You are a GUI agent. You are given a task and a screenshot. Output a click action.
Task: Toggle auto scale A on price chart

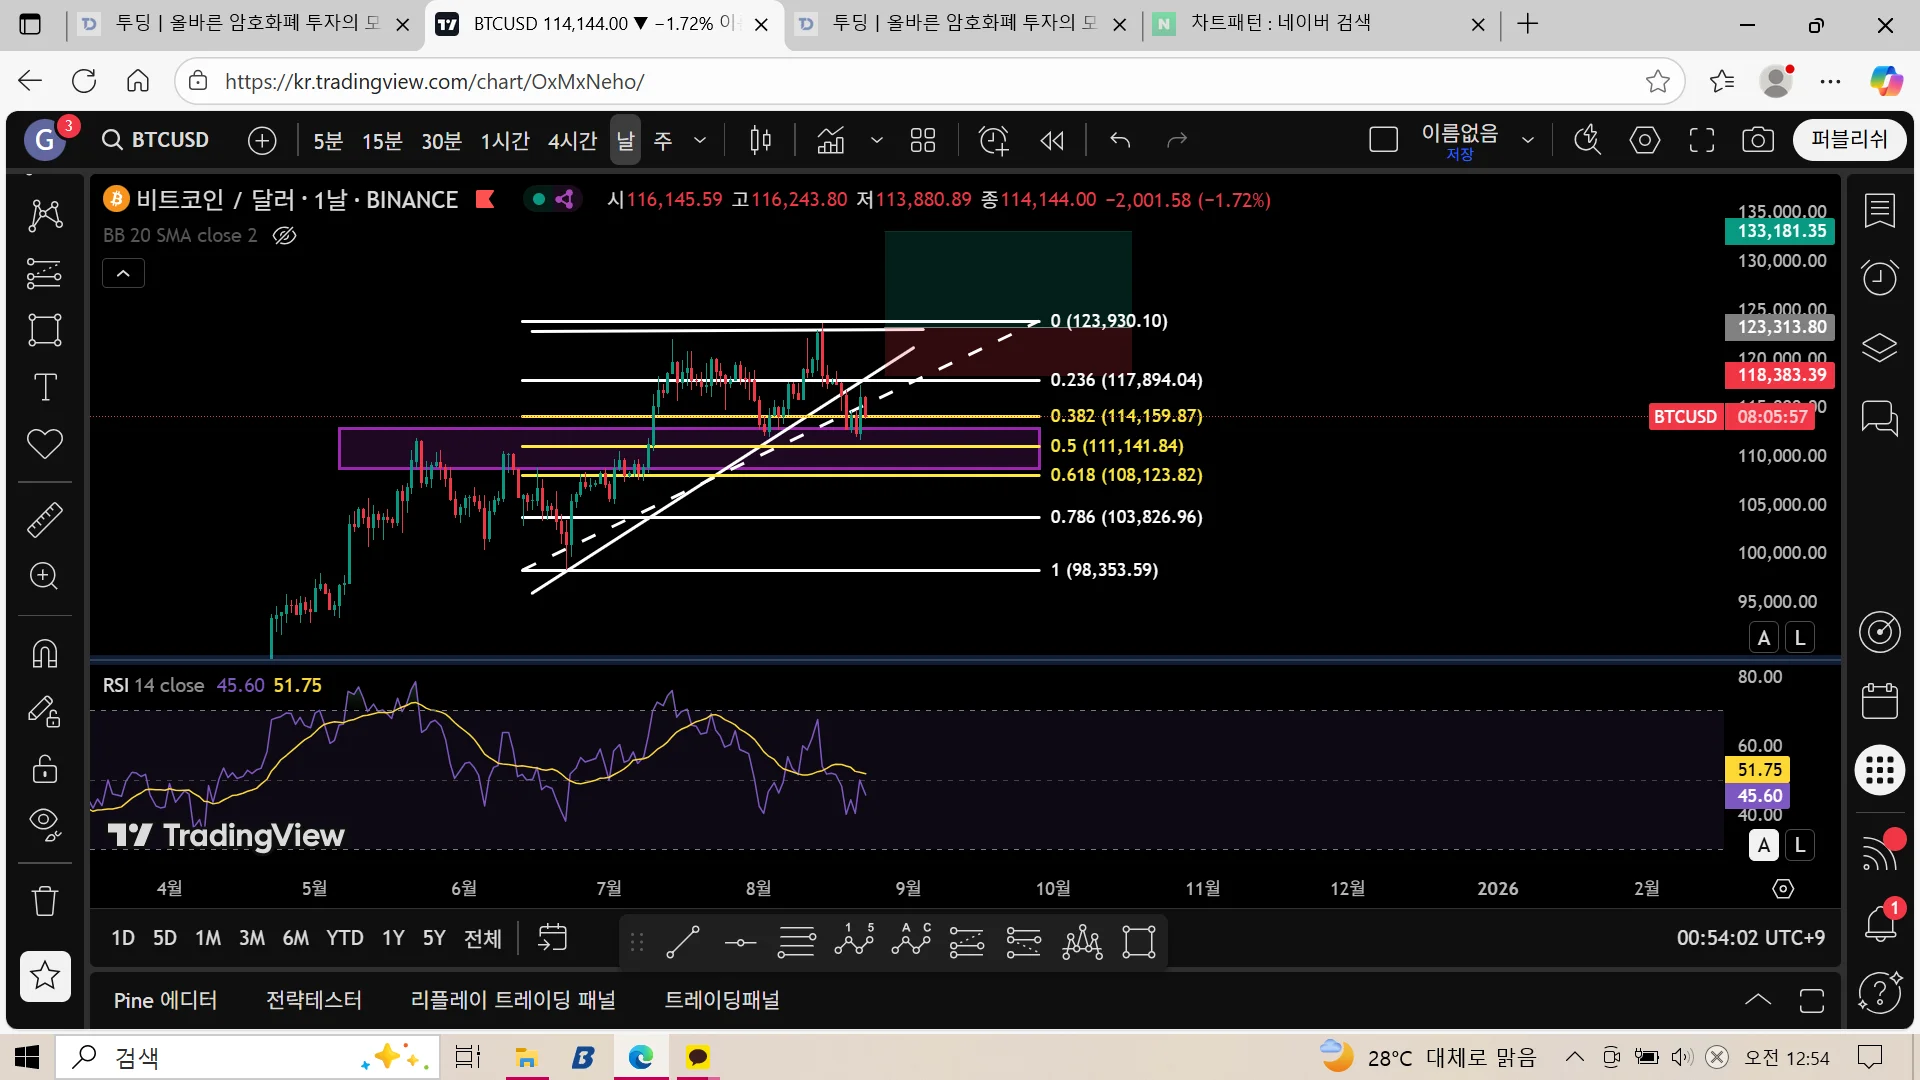(x=1764, y=638)
